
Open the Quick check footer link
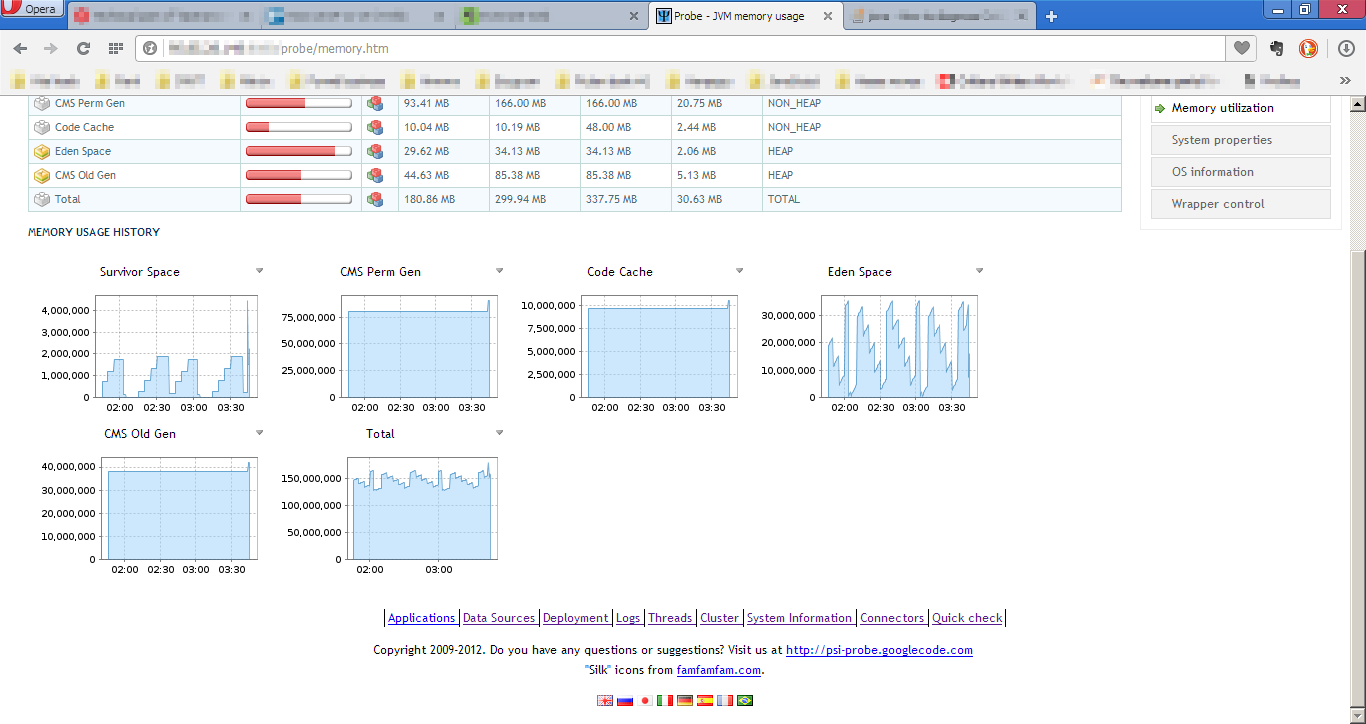967,618
